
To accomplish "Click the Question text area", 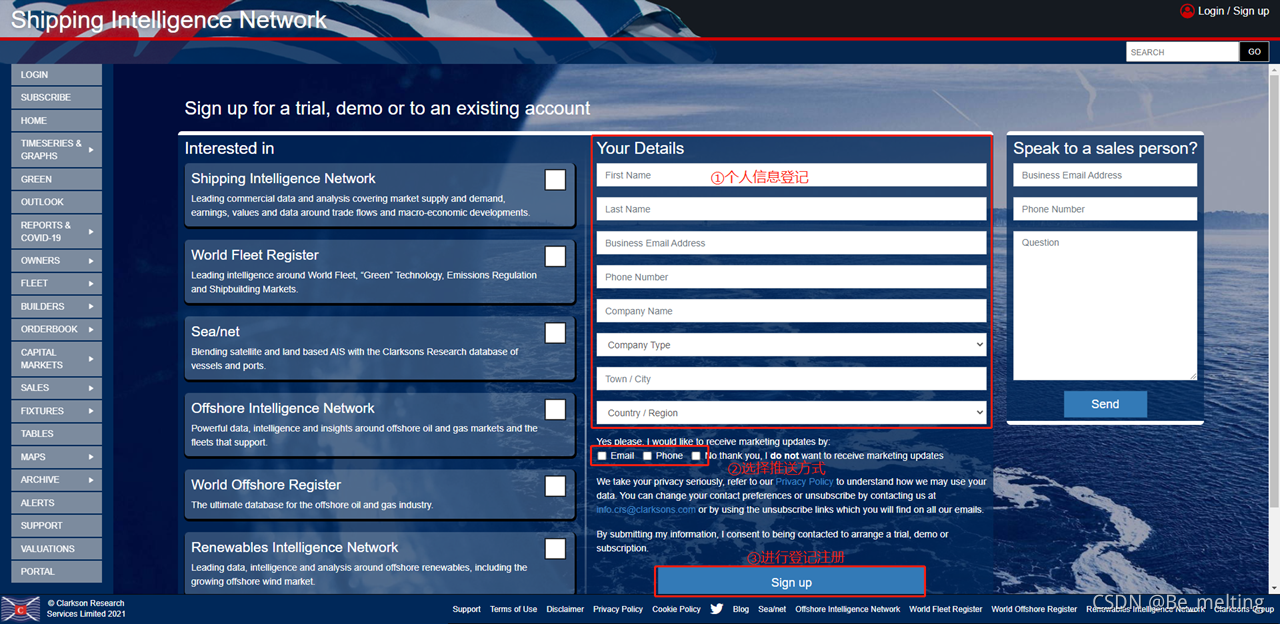I will coord(1105,306).
